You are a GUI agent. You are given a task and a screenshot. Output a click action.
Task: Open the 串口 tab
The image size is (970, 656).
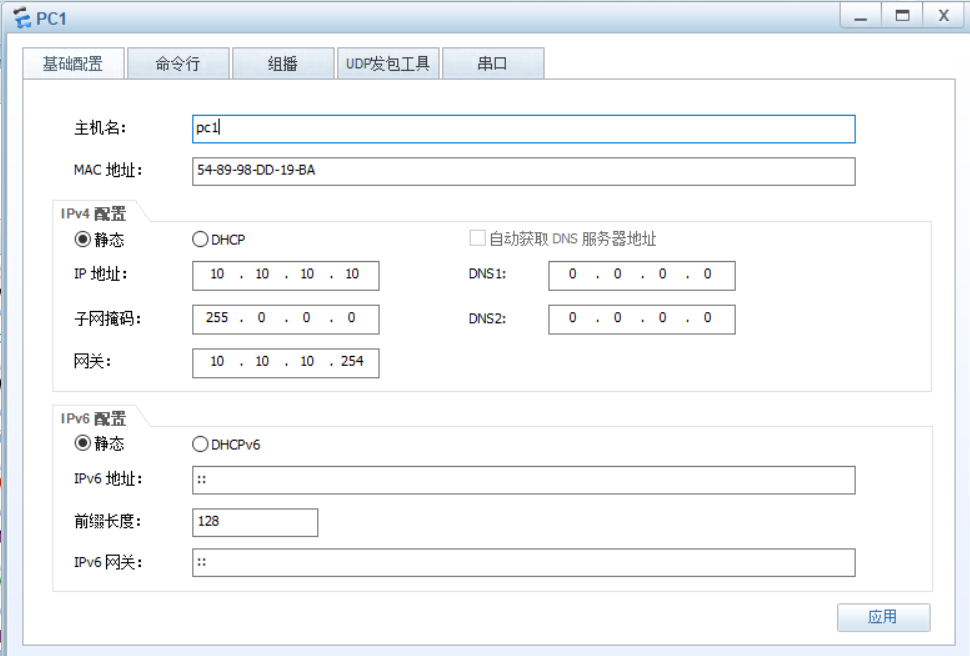pyautogui.click(x=493, y=64)
